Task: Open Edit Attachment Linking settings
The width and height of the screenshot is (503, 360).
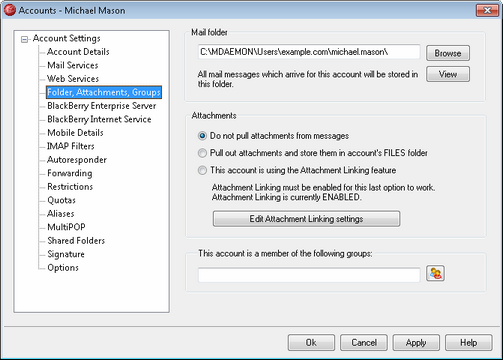Action: tap(306, 219)
